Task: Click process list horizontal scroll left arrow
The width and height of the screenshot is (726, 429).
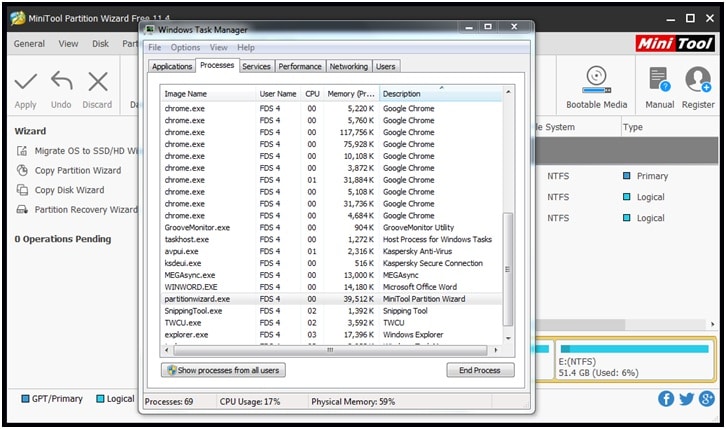Action: tap(167, 350)
